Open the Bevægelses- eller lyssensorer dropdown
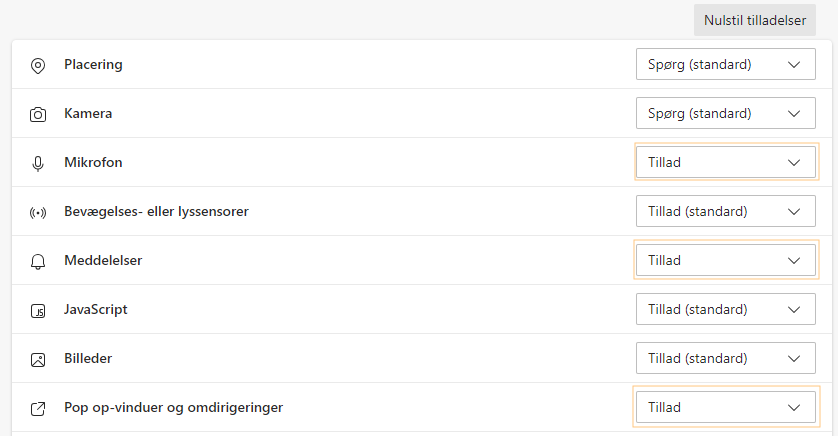Viewport: 838px width, 436px height. [726, 211]
